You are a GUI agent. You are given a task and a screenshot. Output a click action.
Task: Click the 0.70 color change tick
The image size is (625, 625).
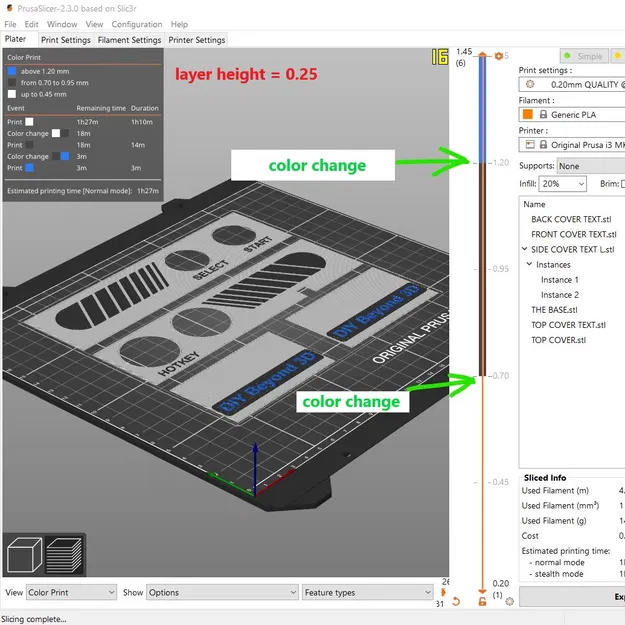coord(501,376)
